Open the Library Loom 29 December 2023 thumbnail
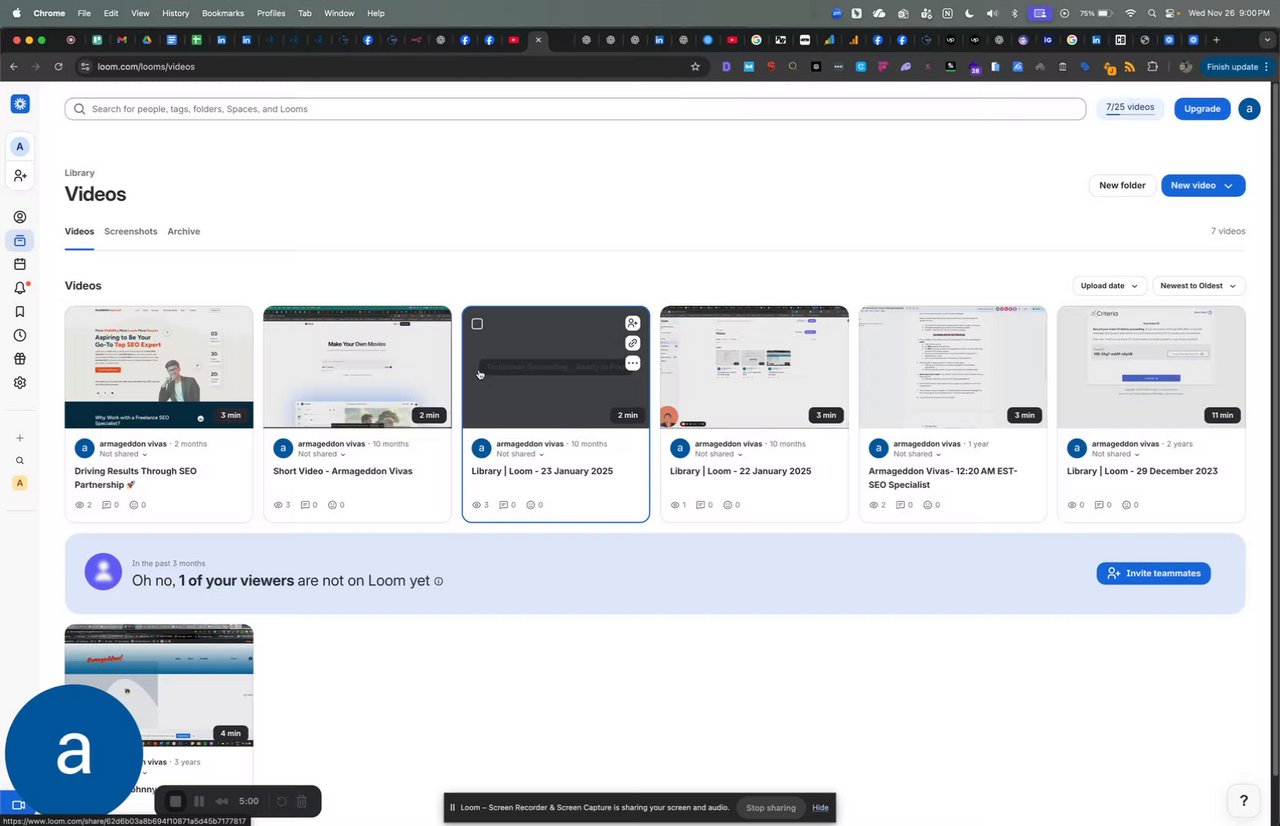Viewport: 1280px width, 826px height. 1151,367
